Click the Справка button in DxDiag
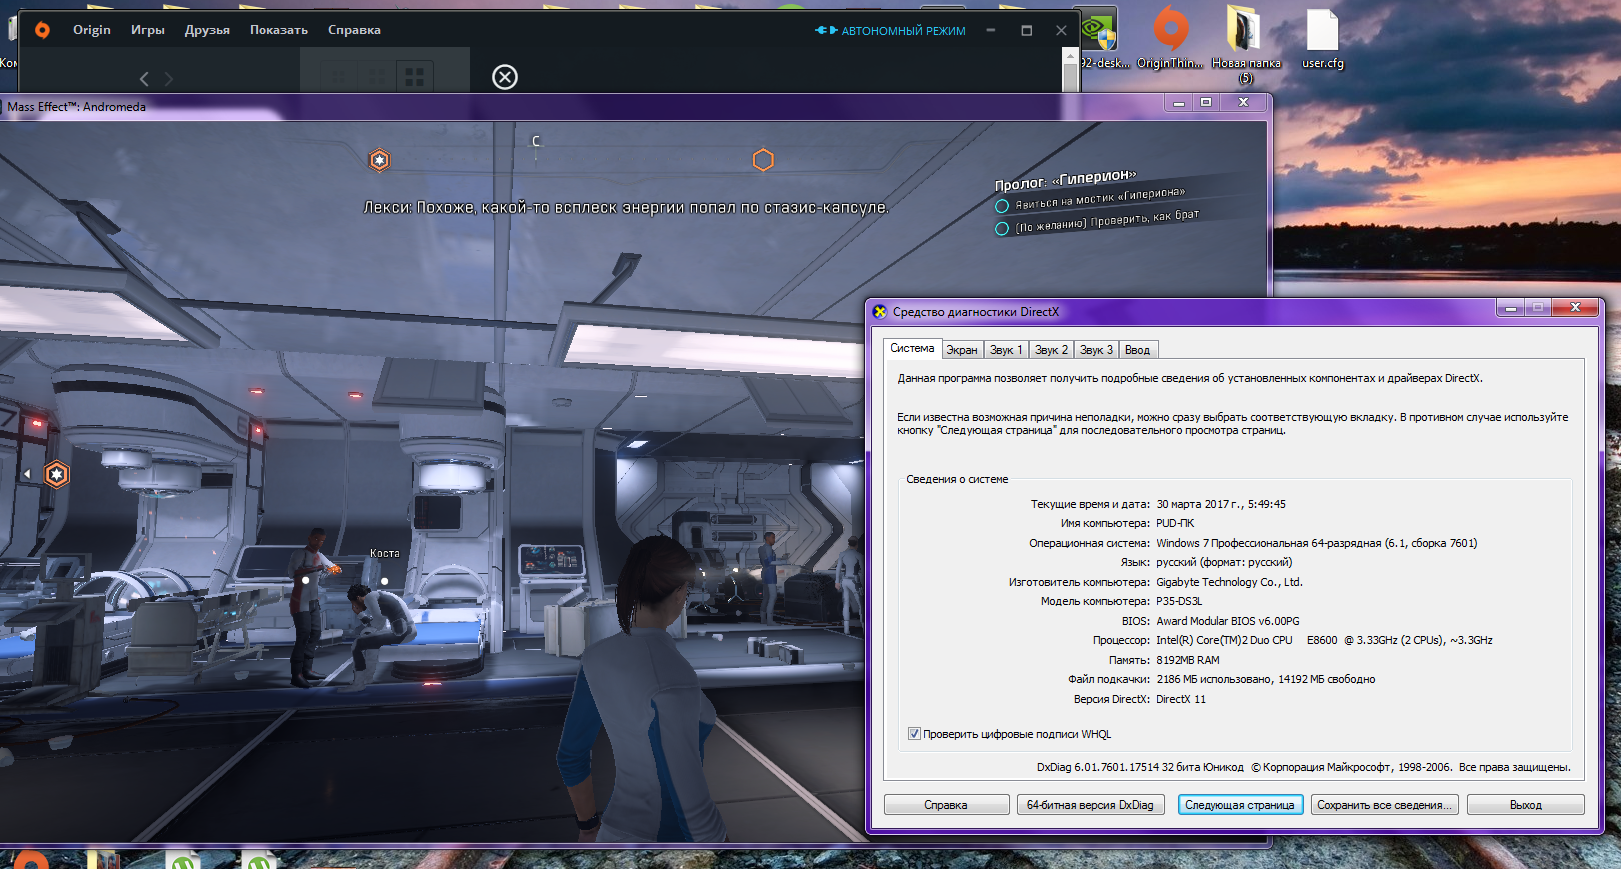 pos(946,805)
